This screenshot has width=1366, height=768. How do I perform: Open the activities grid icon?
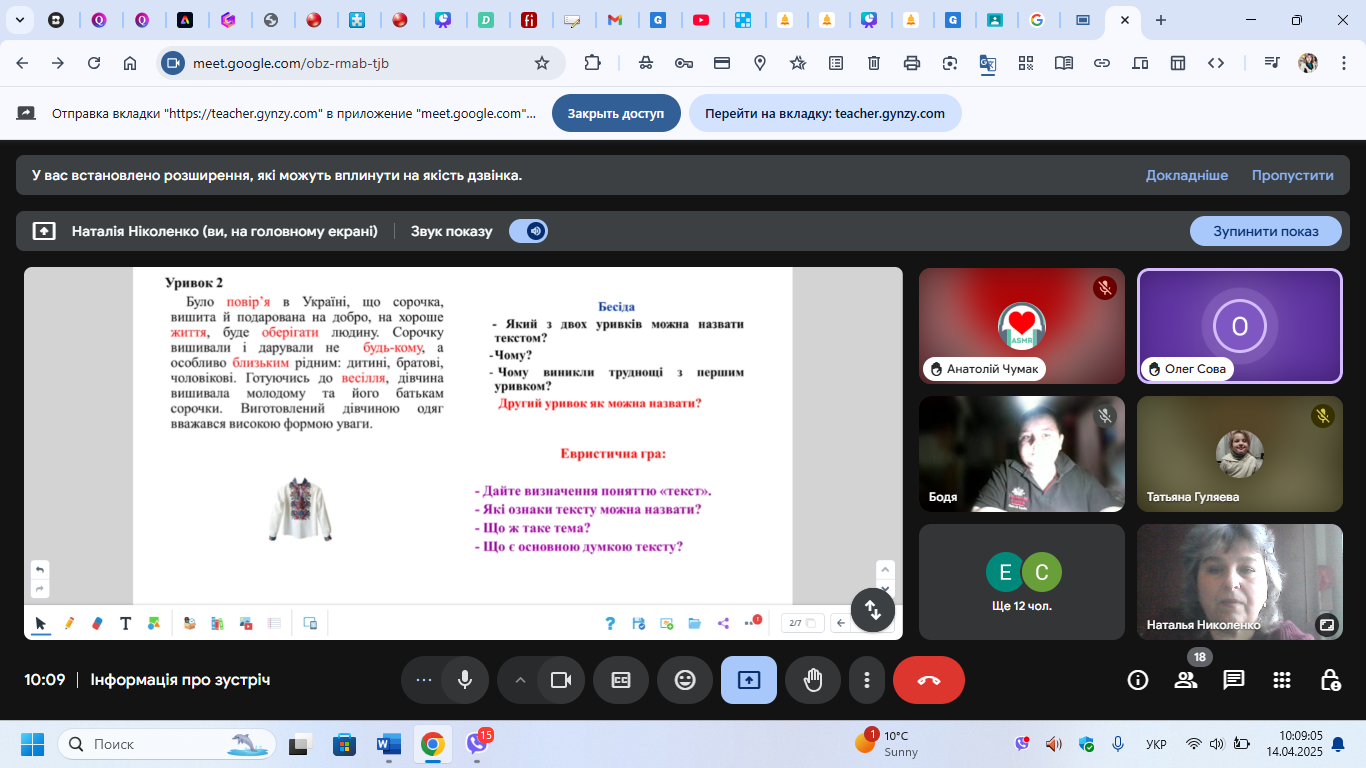(x=1282, y=680)
